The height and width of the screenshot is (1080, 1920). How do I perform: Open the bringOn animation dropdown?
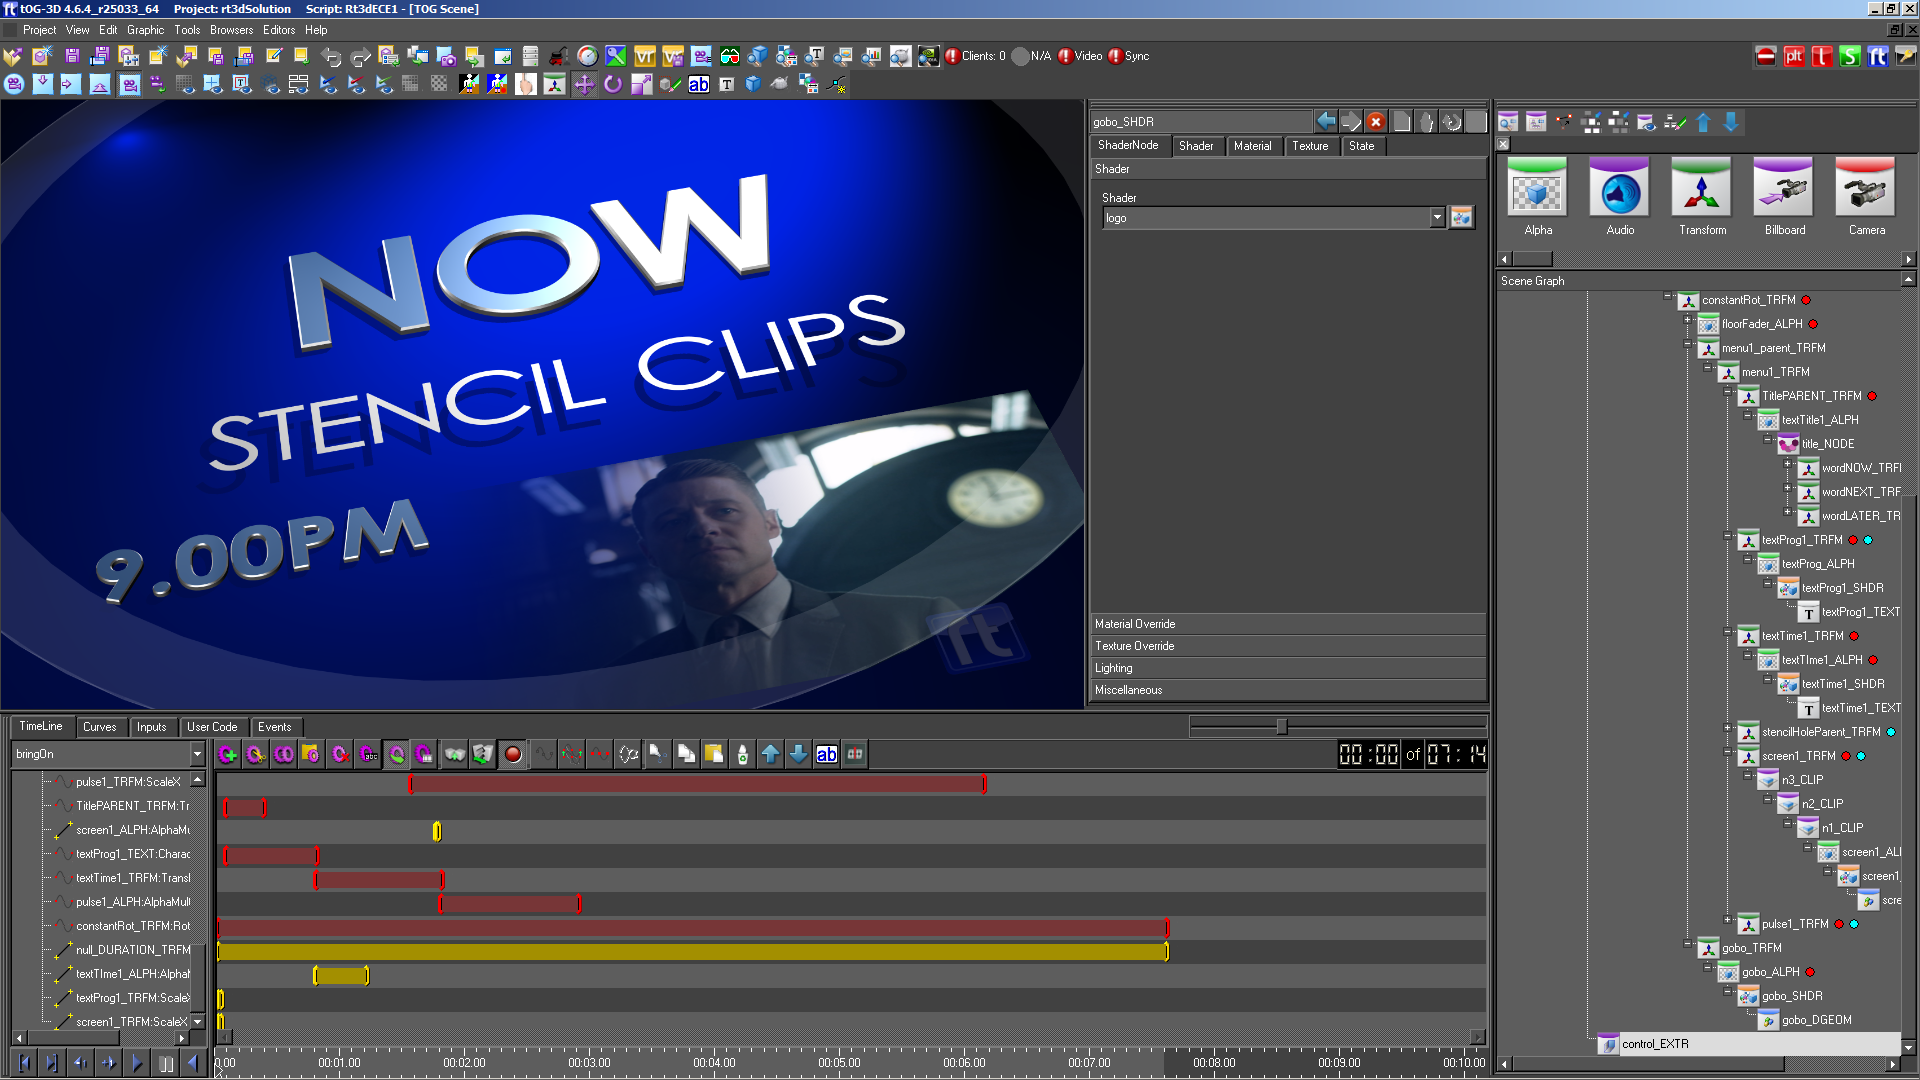[197, 755]
